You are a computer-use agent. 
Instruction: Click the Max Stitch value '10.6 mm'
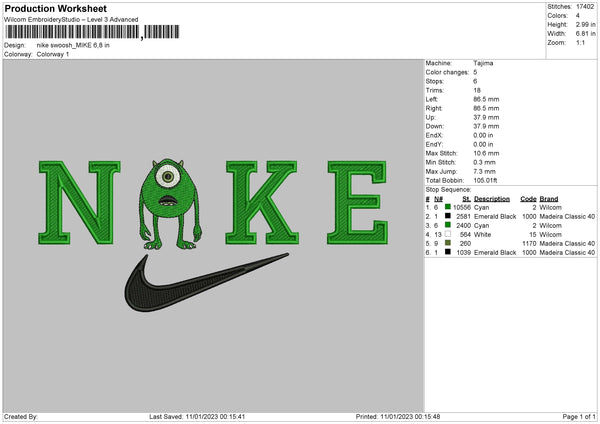pos(486,153)
